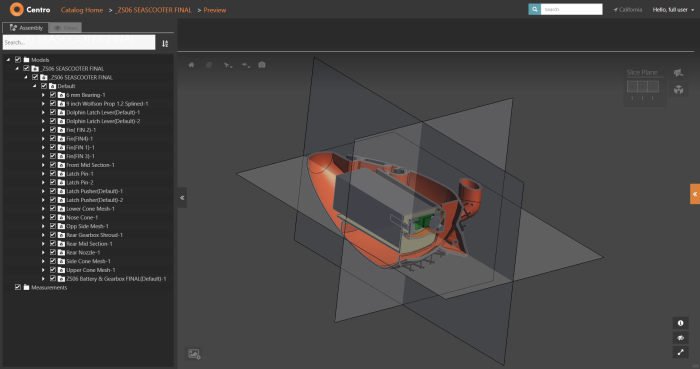
Task: Click the exploded-view cube icon
Action: tap(679, 90)
